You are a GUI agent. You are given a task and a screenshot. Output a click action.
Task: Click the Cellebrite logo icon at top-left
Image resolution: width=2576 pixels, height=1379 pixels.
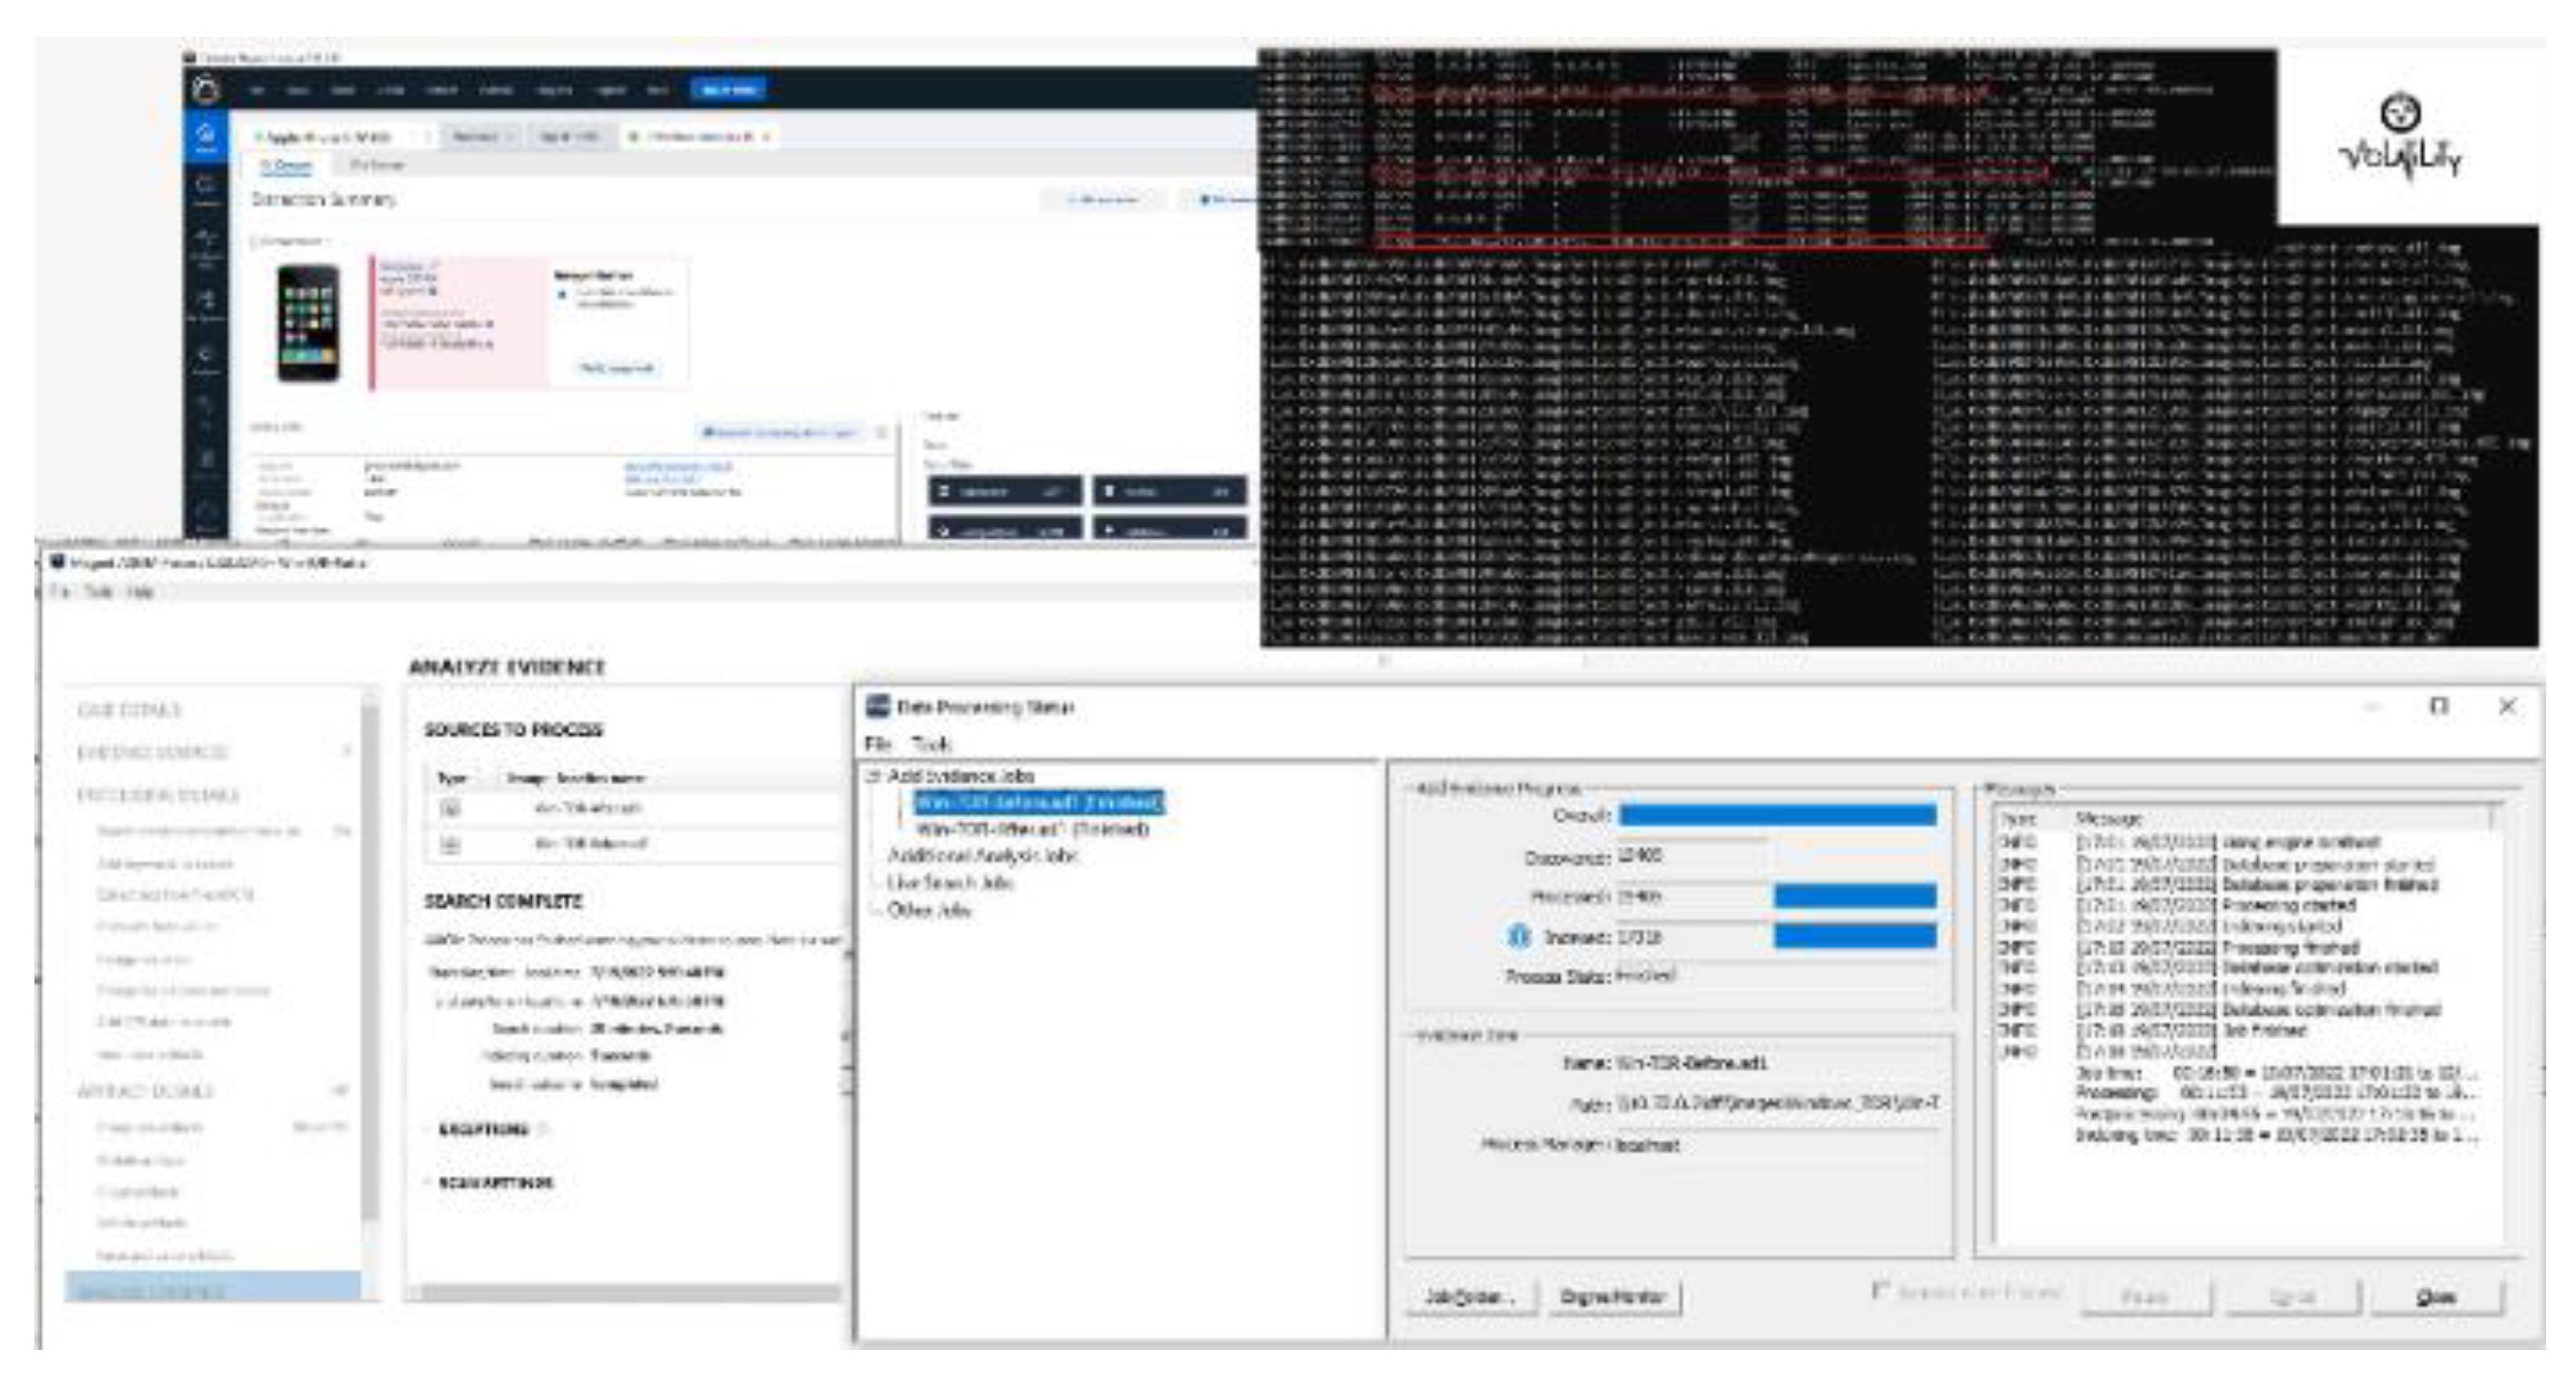coord(205,90)
